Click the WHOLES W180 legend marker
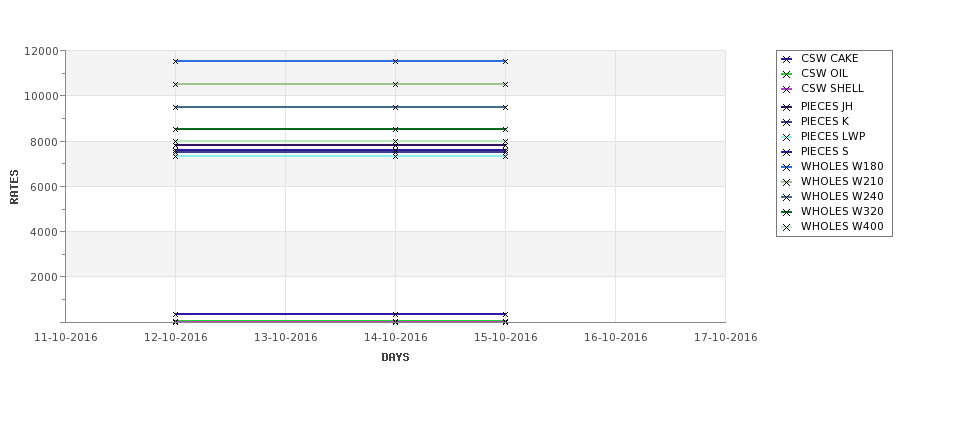Image resolution: width=975 pixels, height=429 pixels. 787,167
